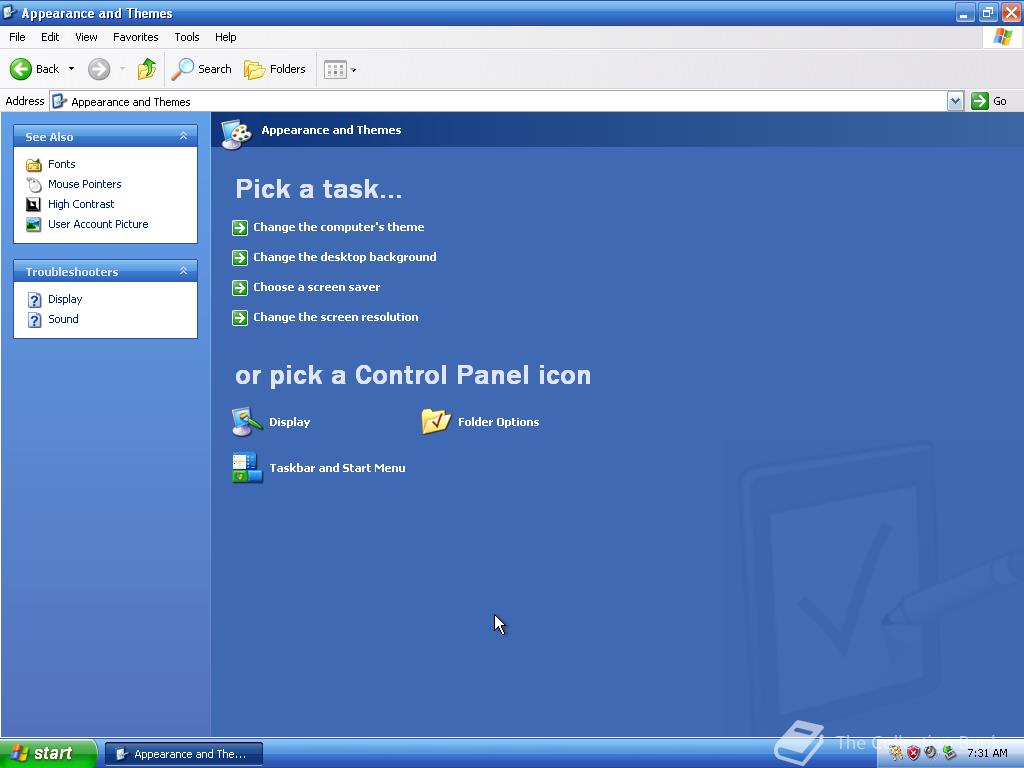Select Change the computer's theme task
This screenshot has width=1024, height=768.
tap(338, 227)
